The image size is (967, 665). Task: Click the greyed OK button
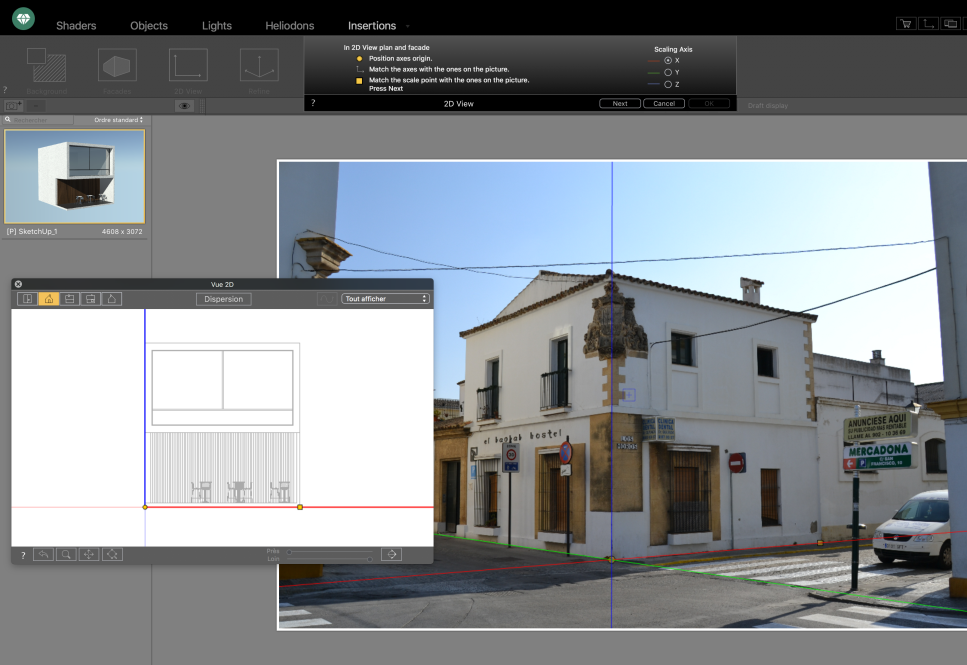click(x=709, y=104)
